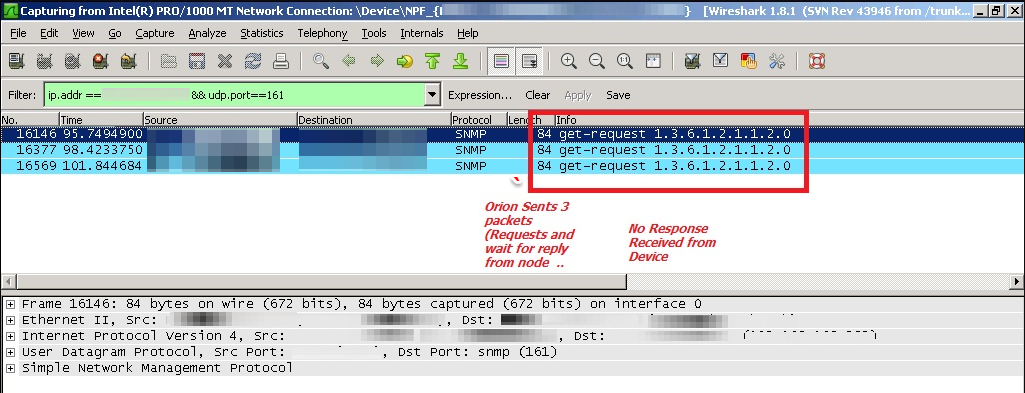Open help with the lifebuoy icon
This screenshot has height=393, width=1025.
pyautogui.click(x=816, y=61)
